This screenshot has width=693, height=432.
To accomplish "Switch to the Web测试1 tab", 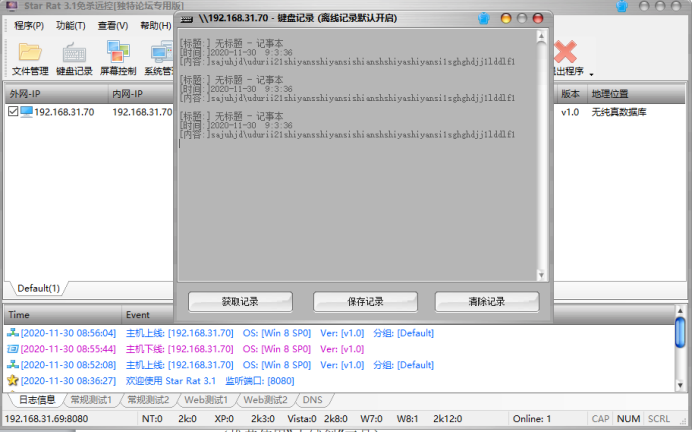I will pos(206,400).
